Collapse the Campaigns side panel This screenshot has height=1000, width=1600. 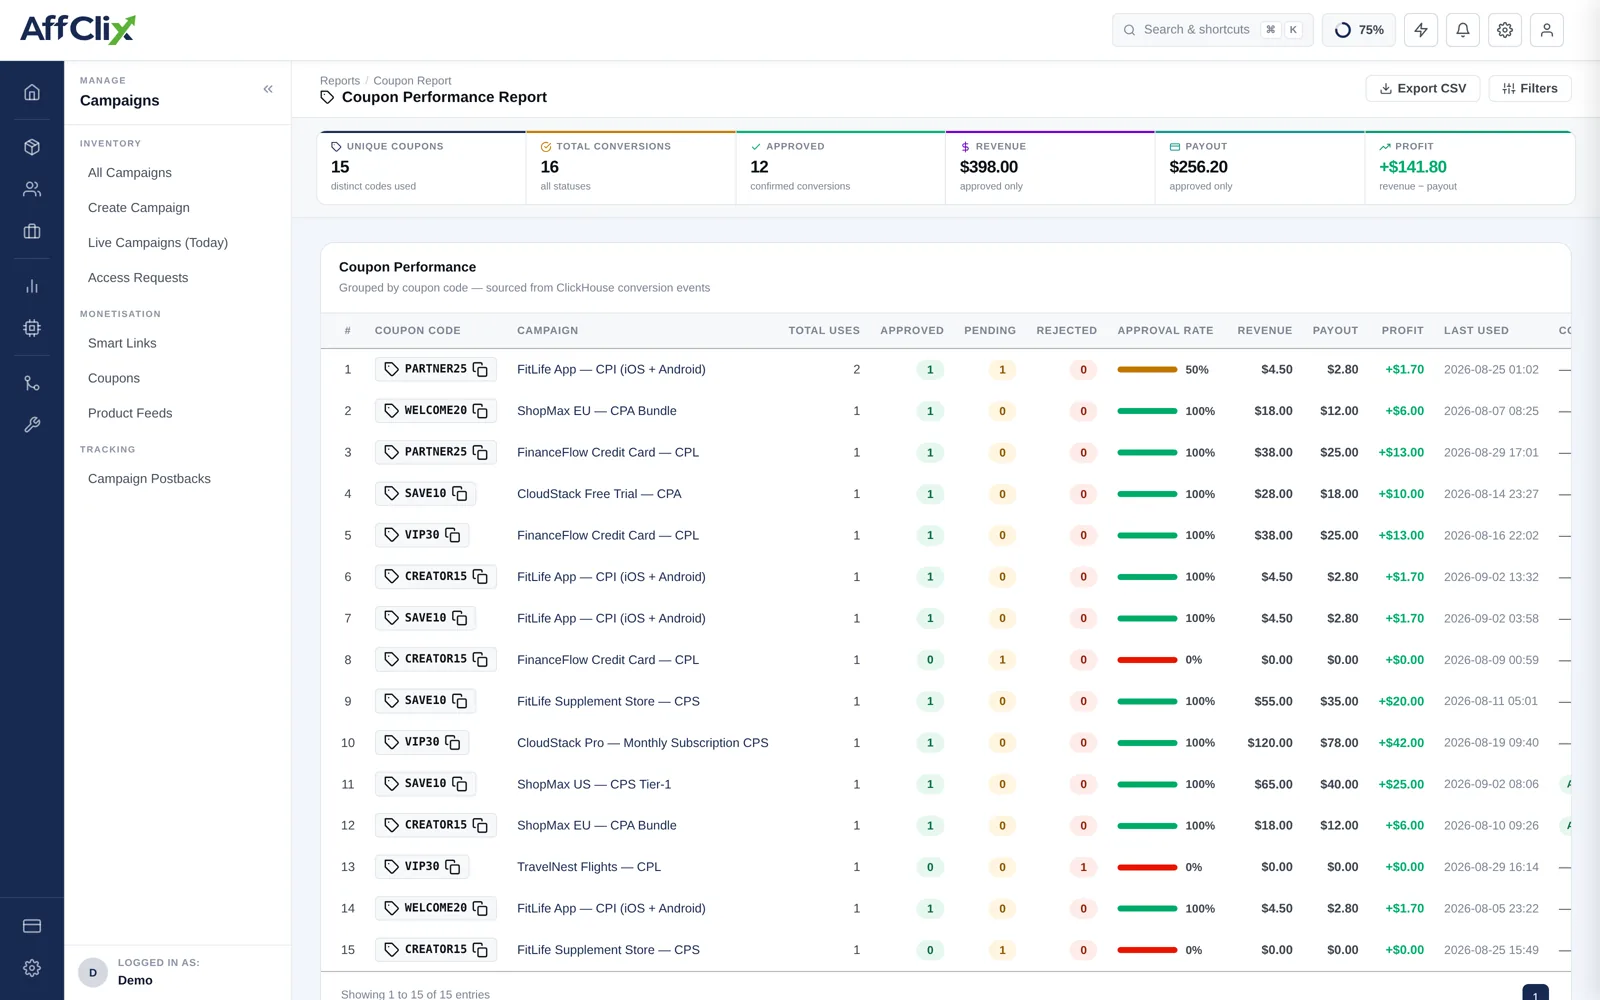pos(268,89)
